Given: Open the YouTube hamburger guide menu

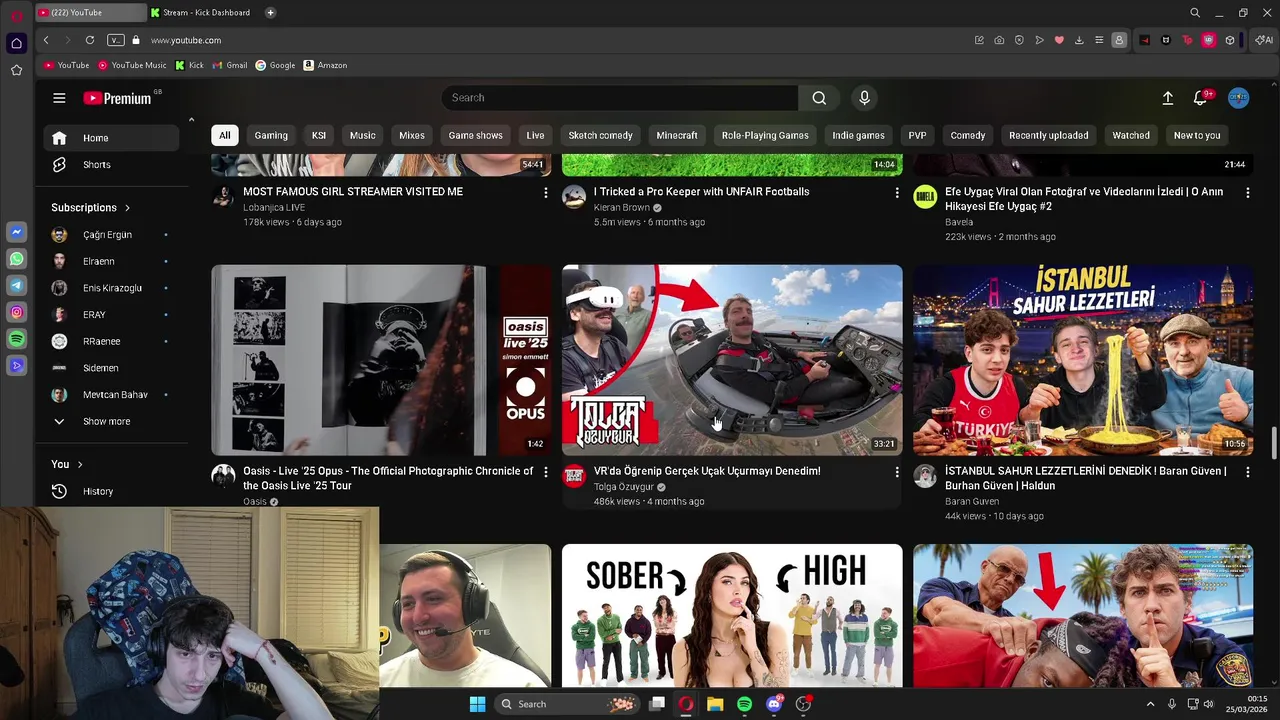Looking at the screenshot, I should pyautogui.click(x=59, y=98).
